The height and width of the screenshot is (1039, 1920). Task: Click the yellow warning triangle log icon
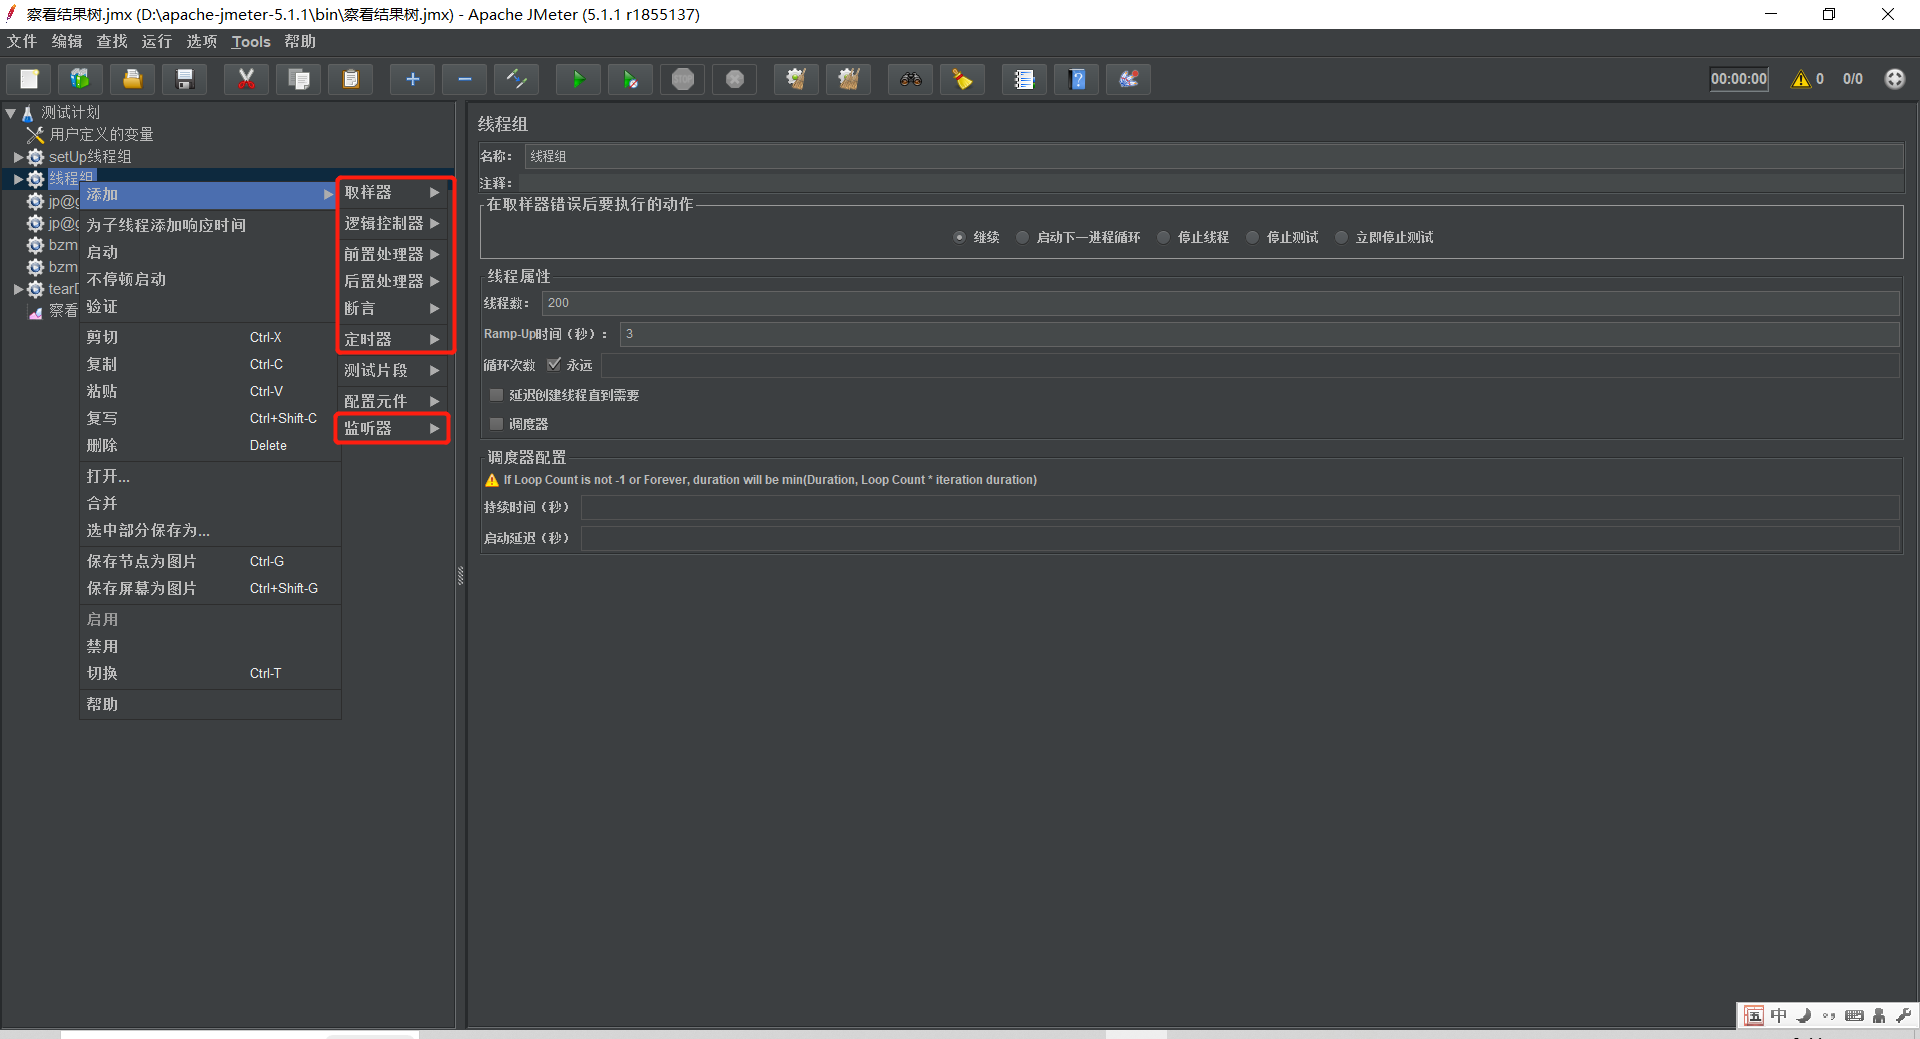click(x=1800, y=79)
